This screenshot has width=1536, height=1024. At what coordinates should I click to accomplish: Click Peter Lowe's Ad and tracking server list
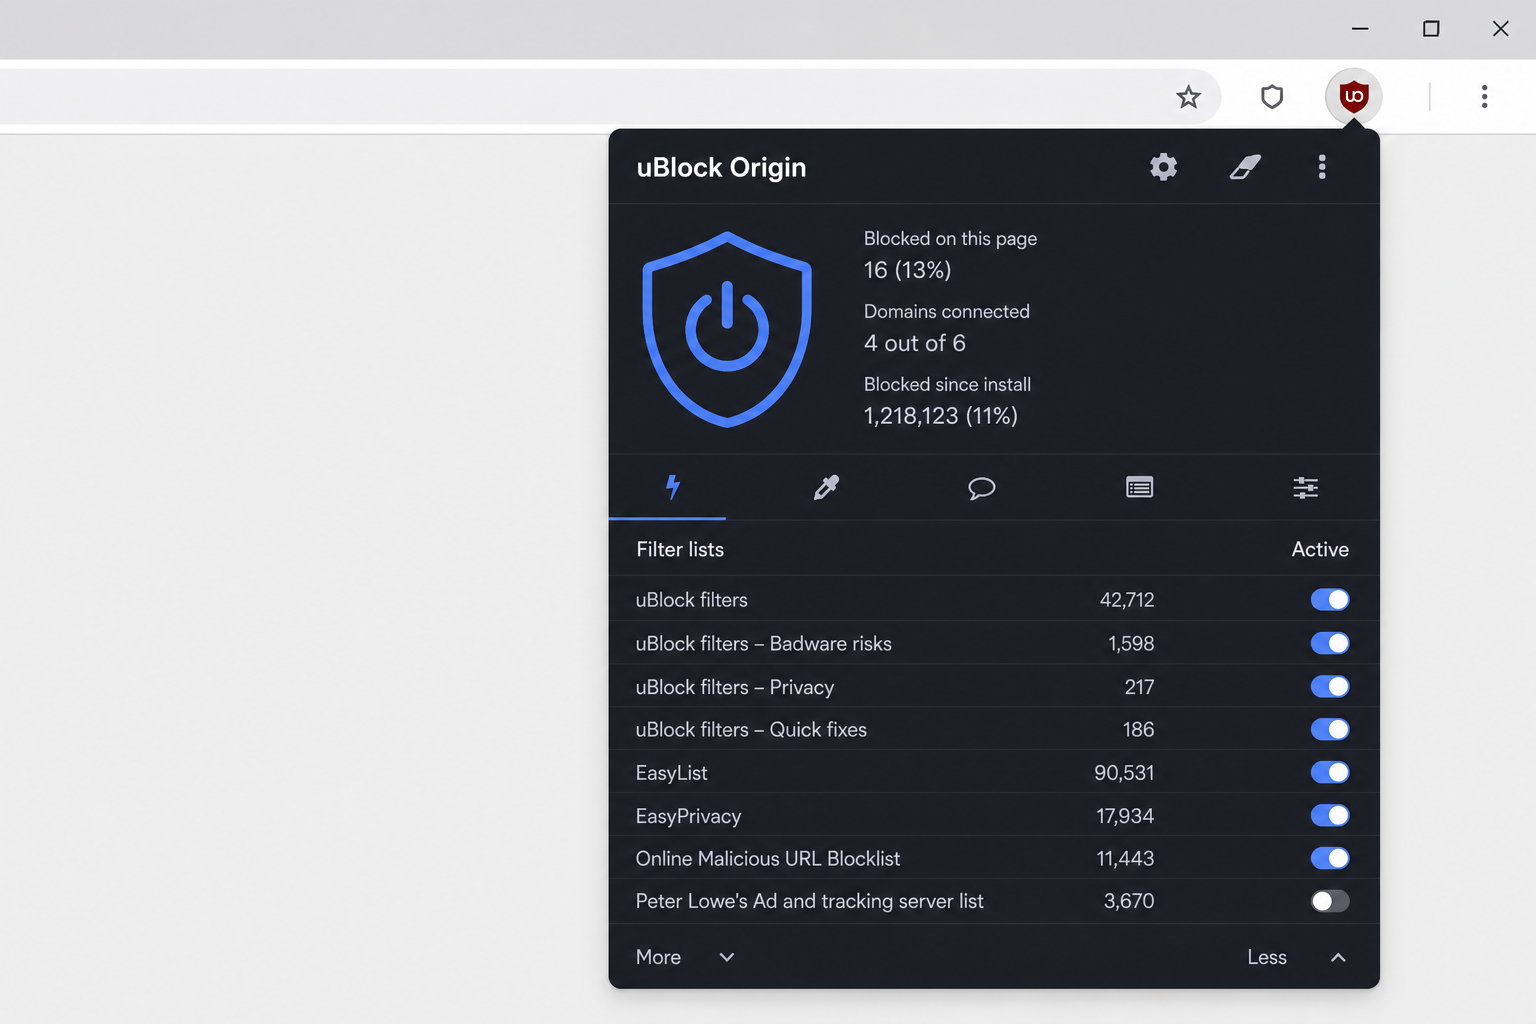pyautogui.click(x=810, y=901)
